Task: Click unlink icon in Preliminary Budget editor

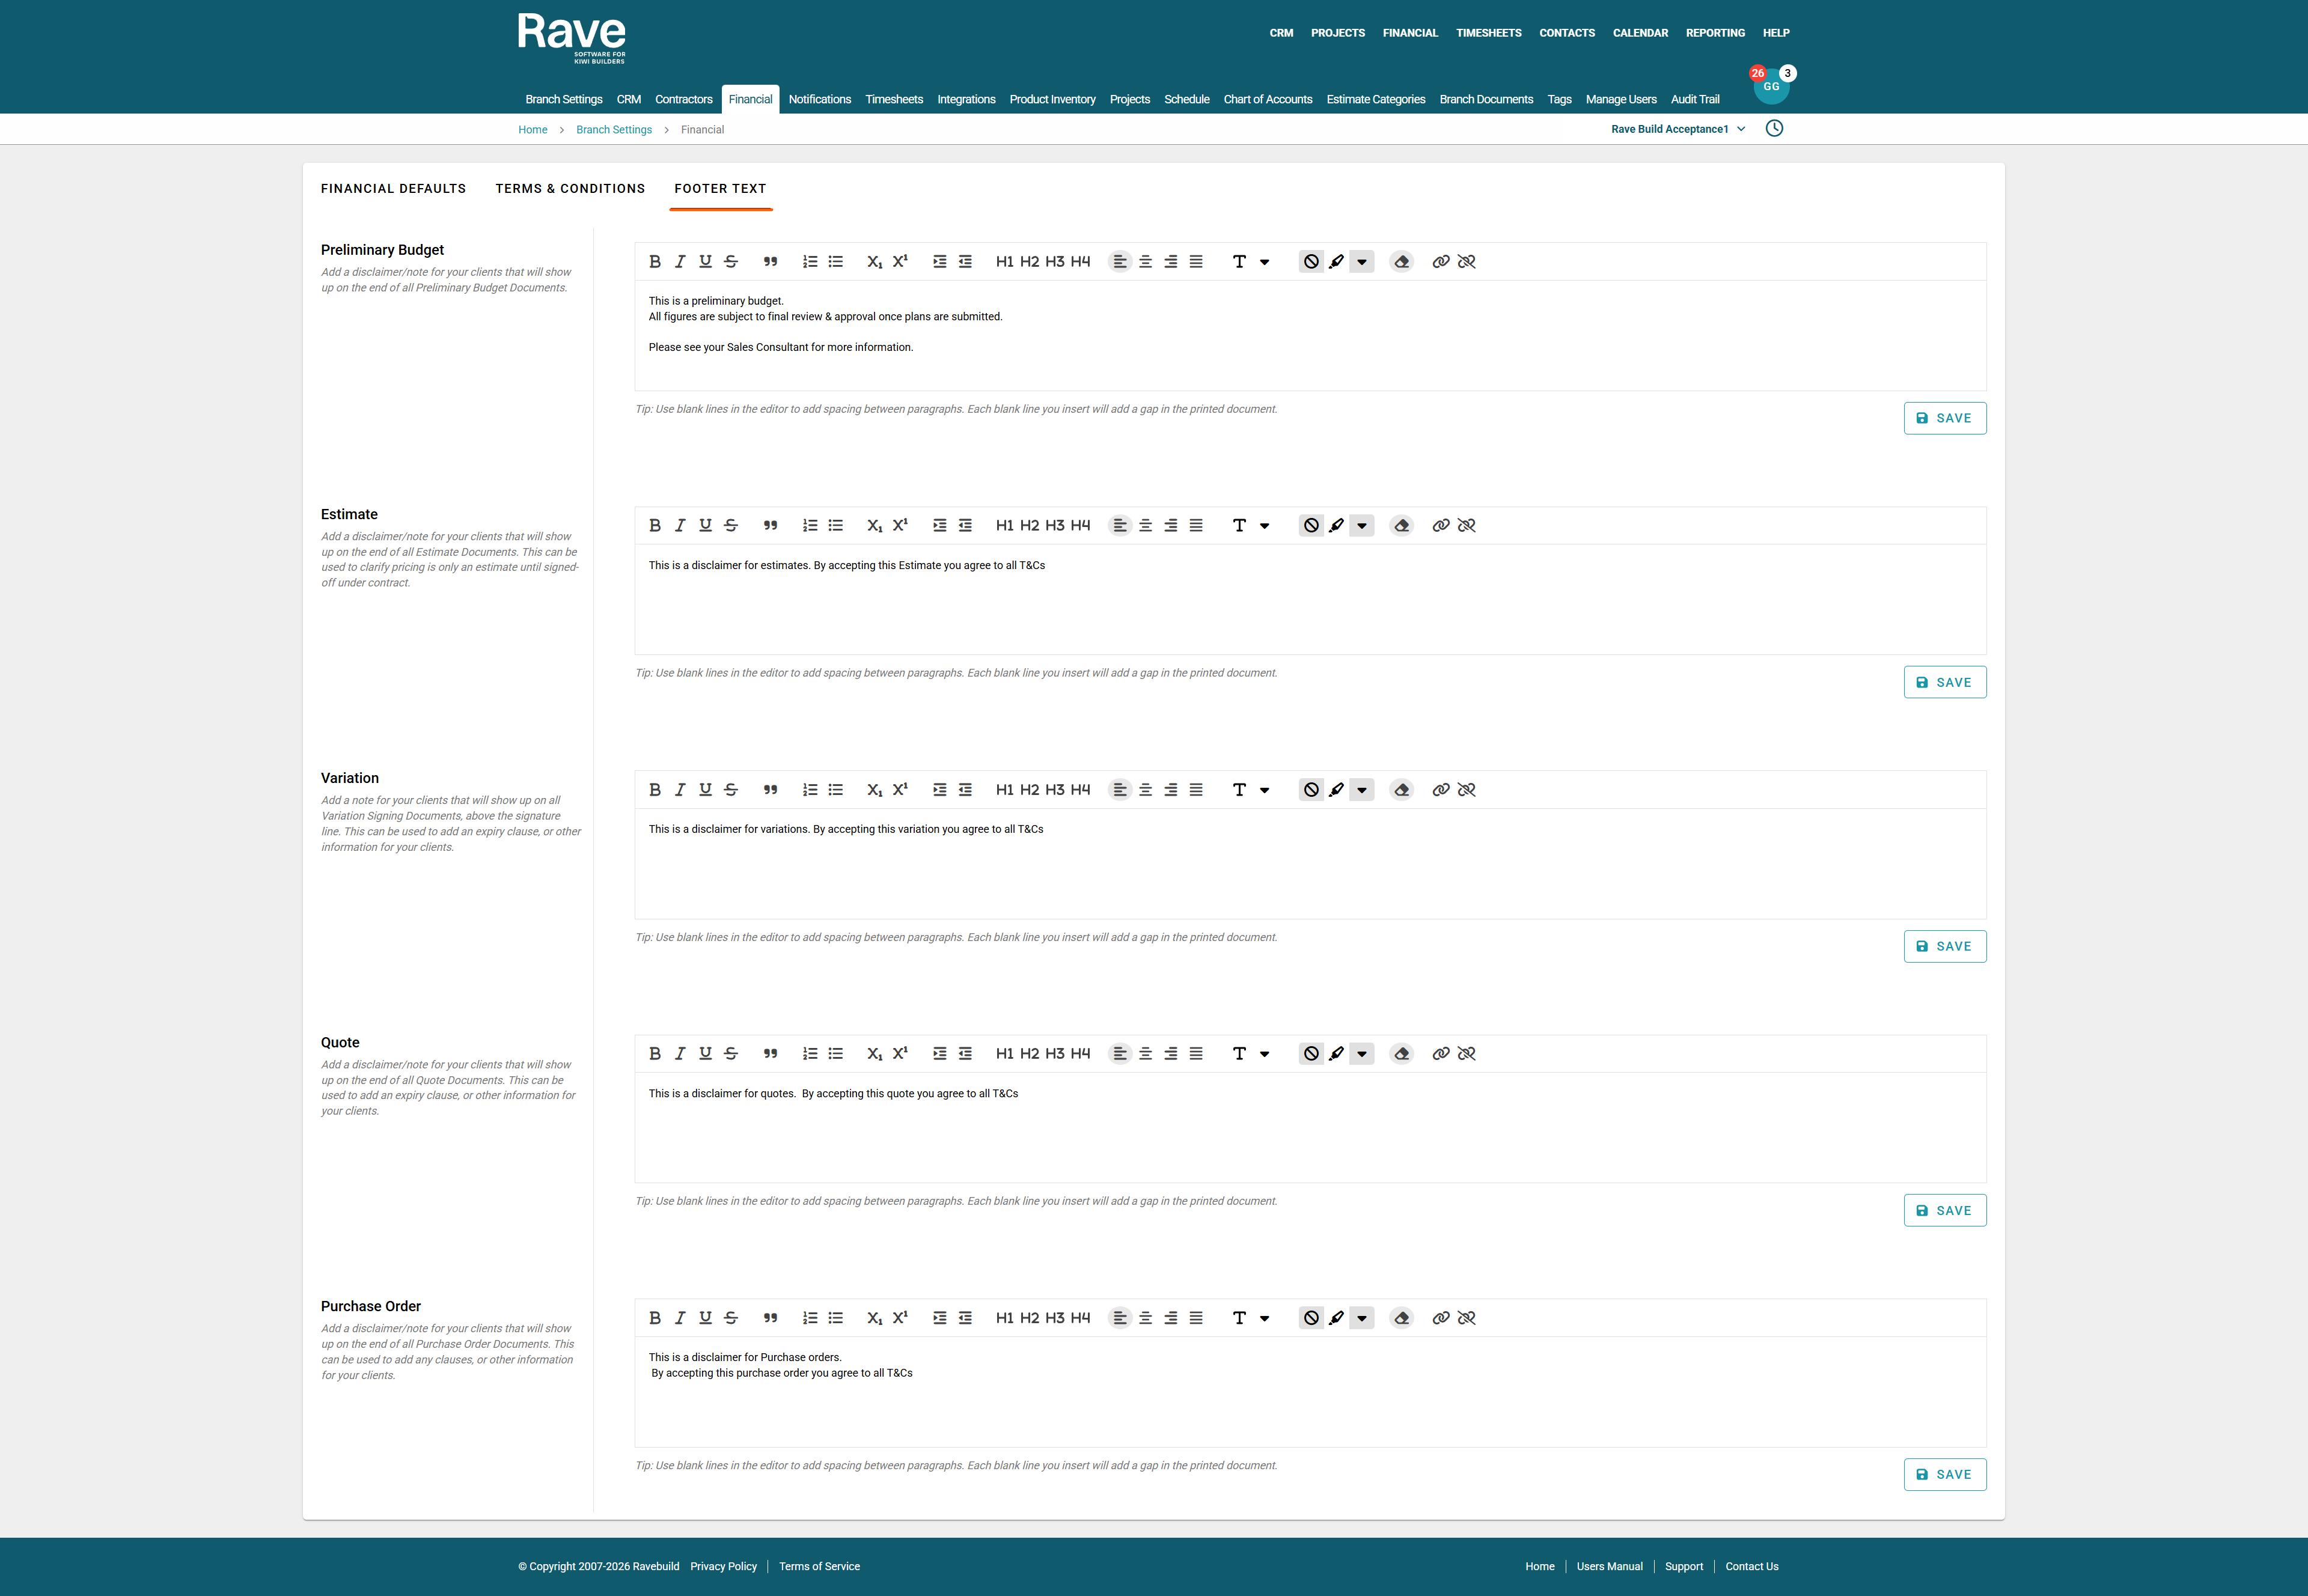Action: point(1466,261)
